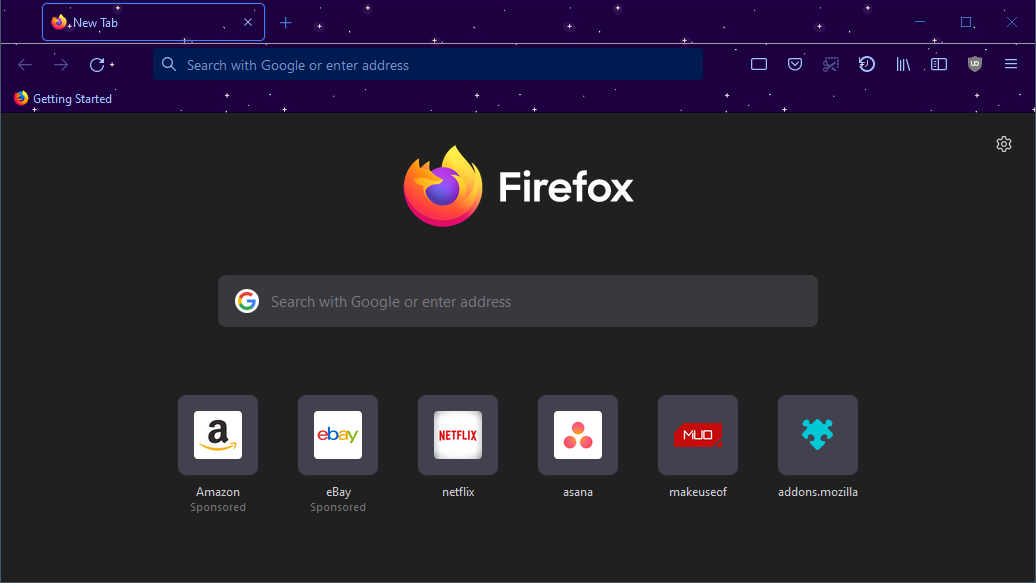Viewport: 1036px width, 583px height.
Task: Open the Netflix shortcut tile
Action: coord(458,435)
